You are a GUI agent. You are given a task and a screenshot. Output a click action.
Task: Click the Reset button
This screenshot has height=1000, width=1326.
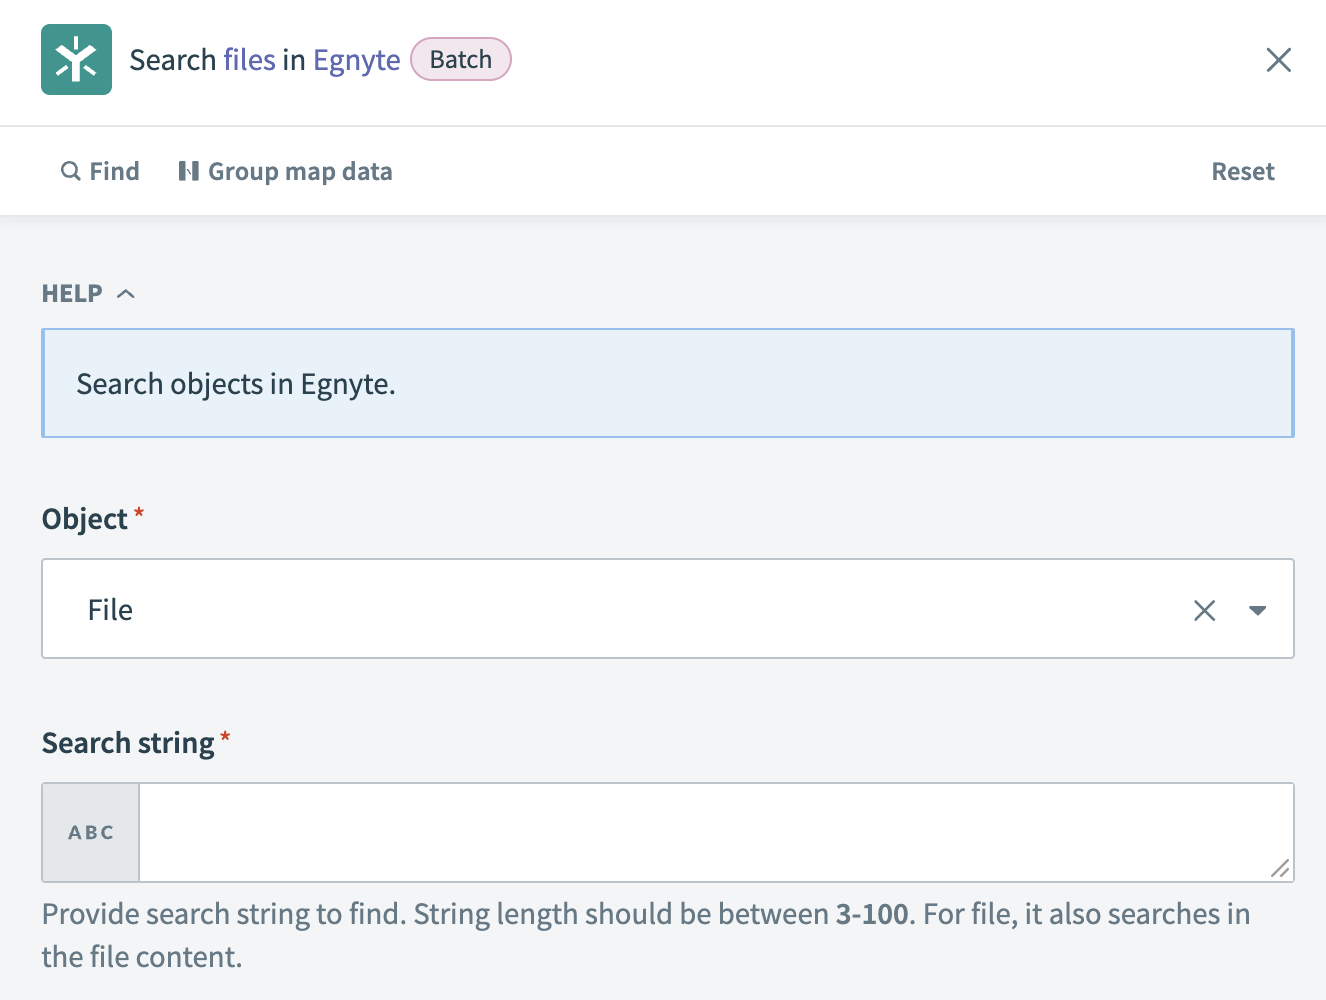[1243, 170]
